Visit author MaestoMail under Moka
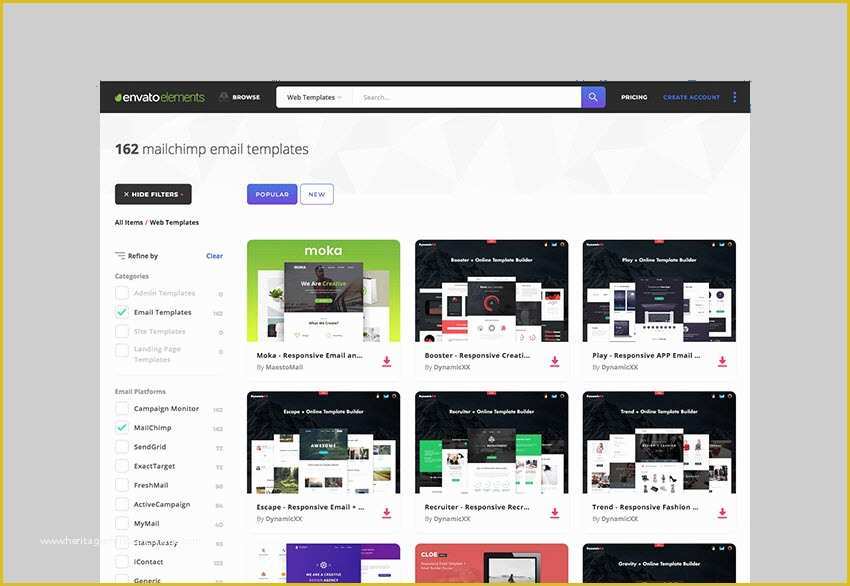The image size is (850, 586). point(284,368)
